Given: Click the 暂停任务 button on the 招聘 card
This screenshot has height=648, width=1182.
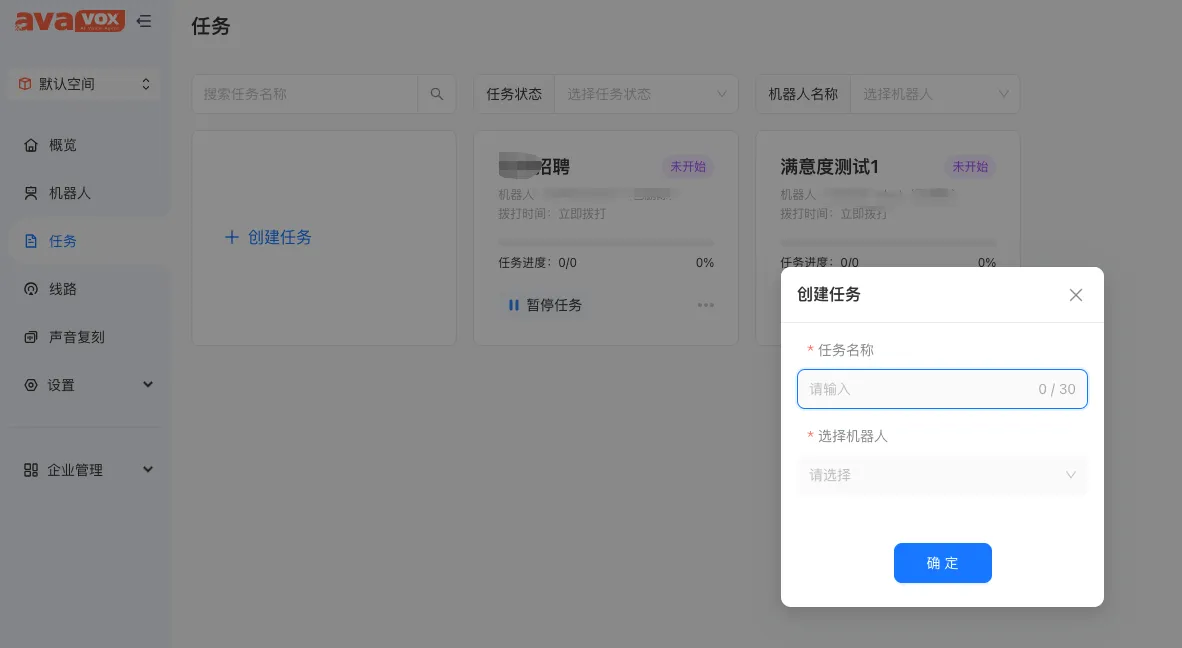Looking at the screenshot, I should 545,305.
